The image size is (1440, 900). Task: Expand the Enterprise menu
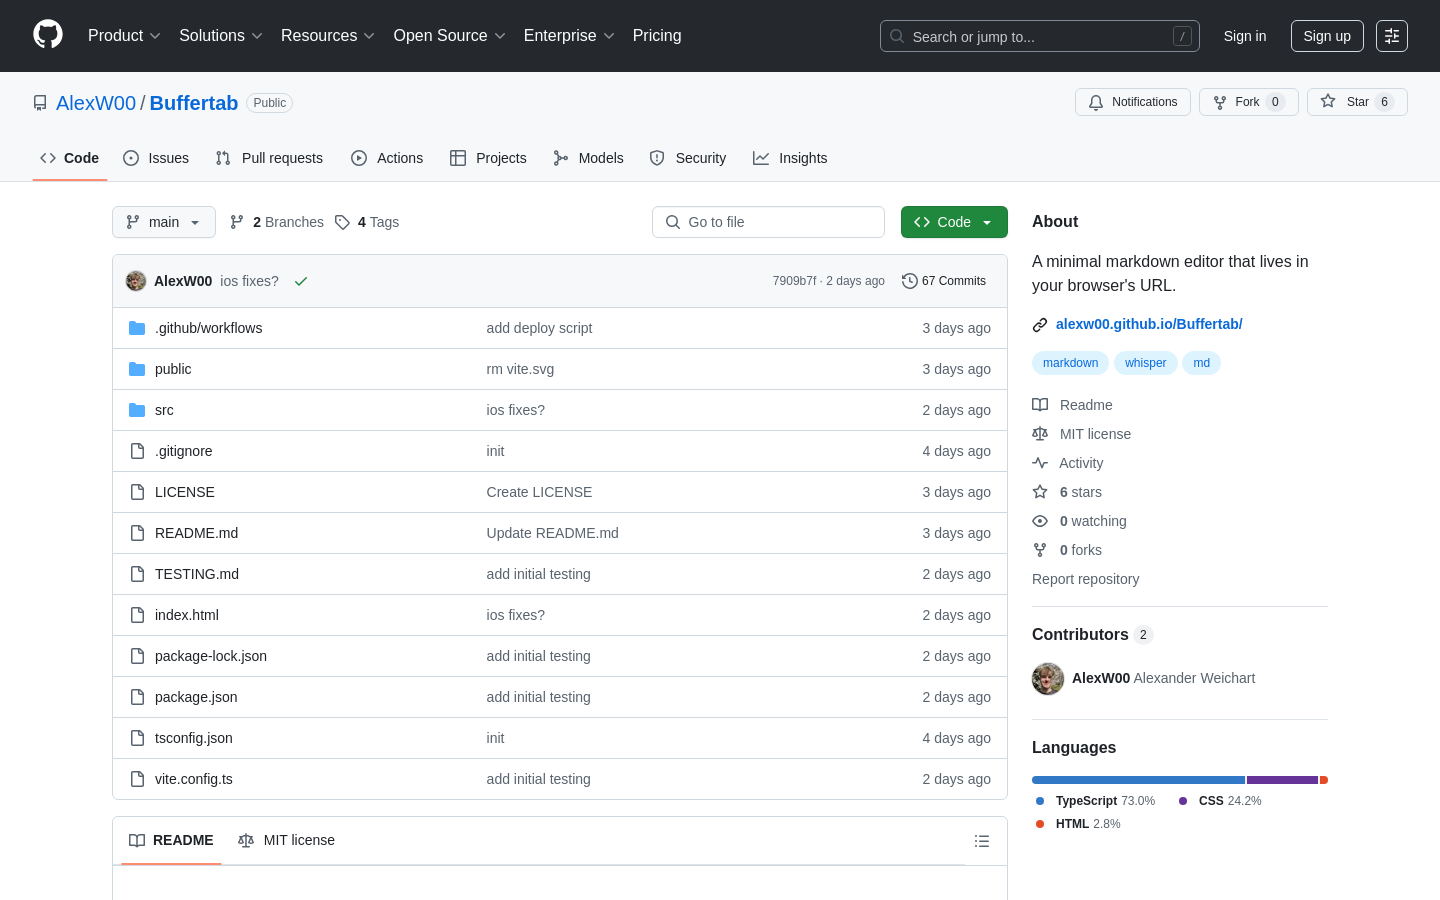(x=569, y=36)
